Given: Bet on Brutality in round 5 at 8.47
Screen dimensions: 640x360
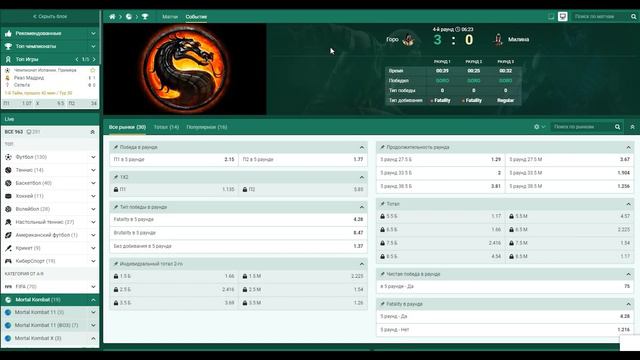Looking at the screenshot, I should pos(238,233).
